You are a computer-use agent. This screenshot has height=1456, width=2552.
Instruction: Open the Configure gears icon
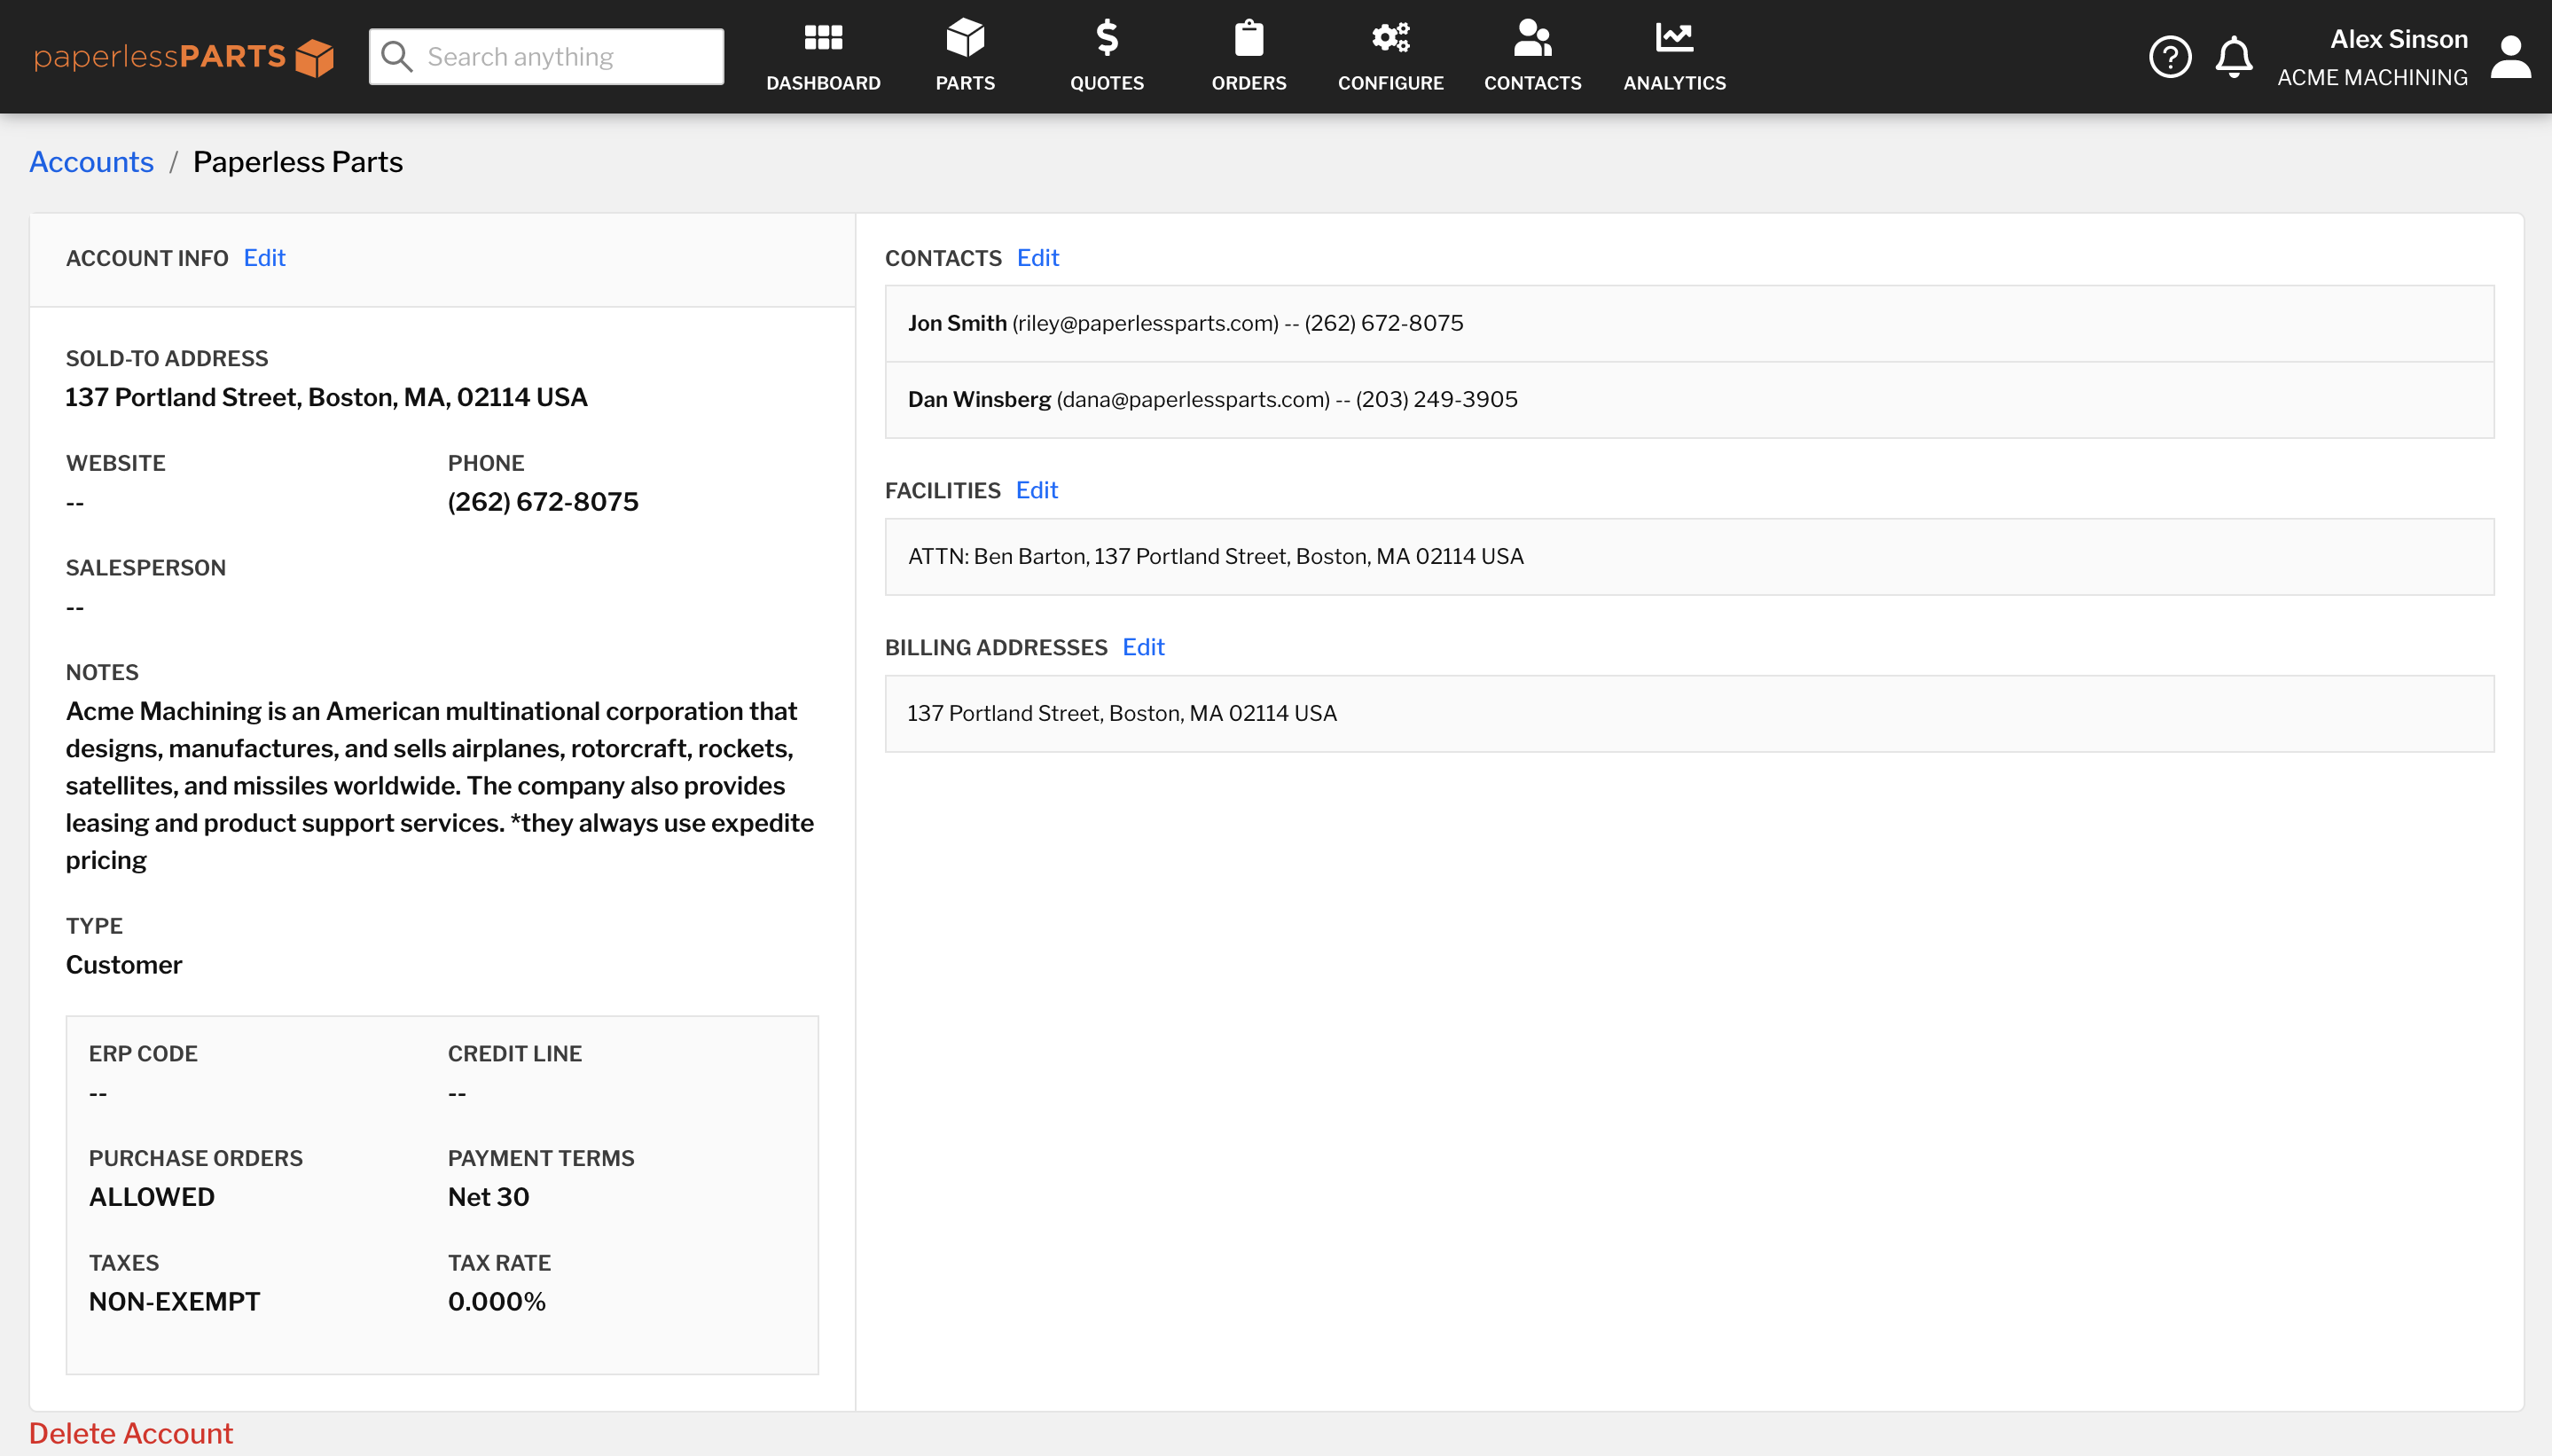point(1390,39)
